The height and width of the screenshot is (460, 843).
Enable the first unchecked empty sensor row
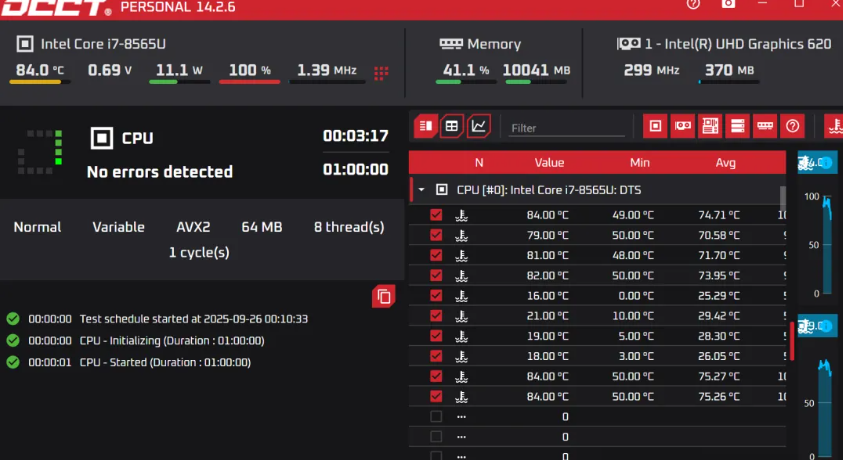[x=436, y=417]
